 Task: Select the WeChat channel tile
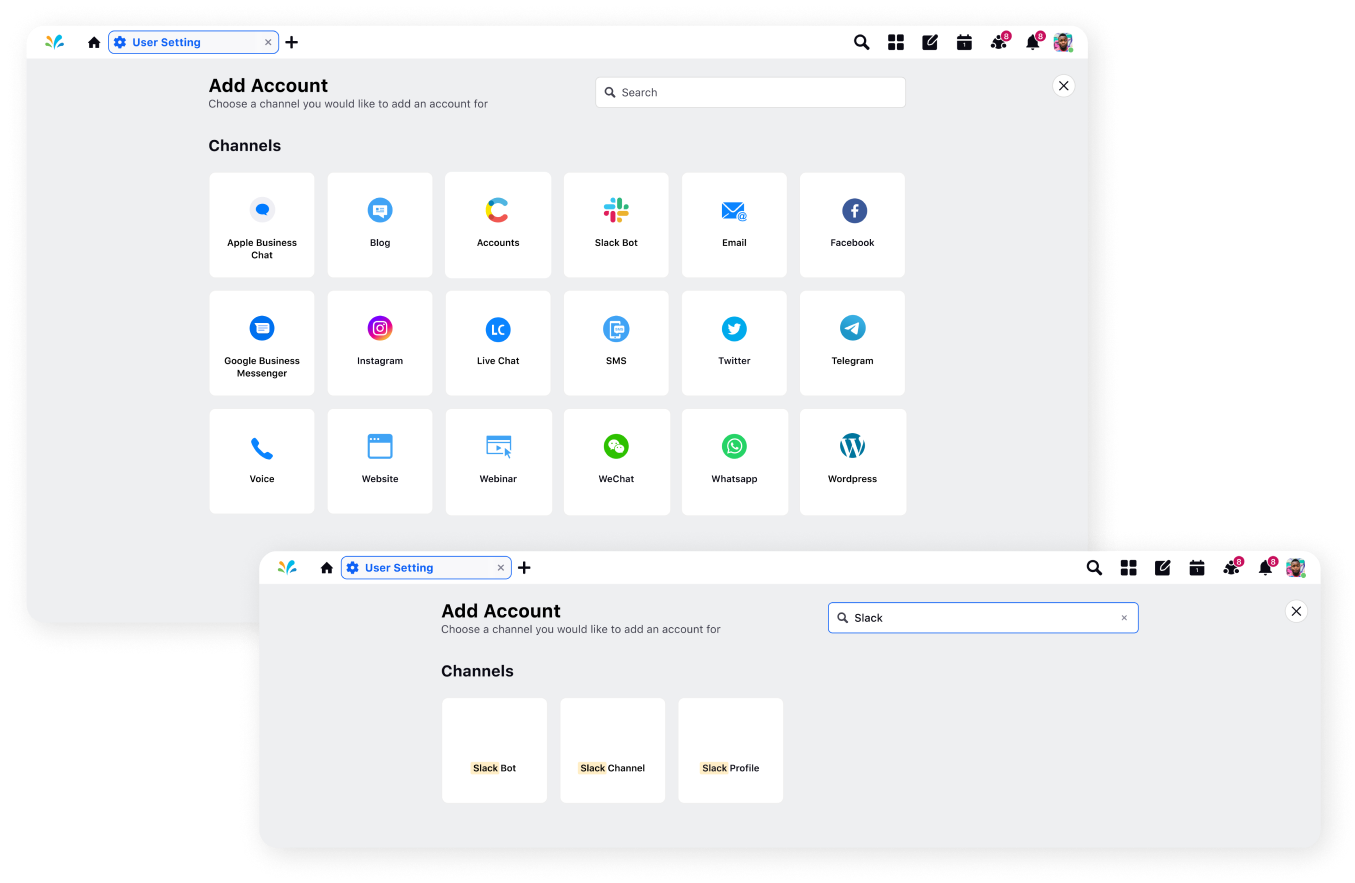coord(617,462)
